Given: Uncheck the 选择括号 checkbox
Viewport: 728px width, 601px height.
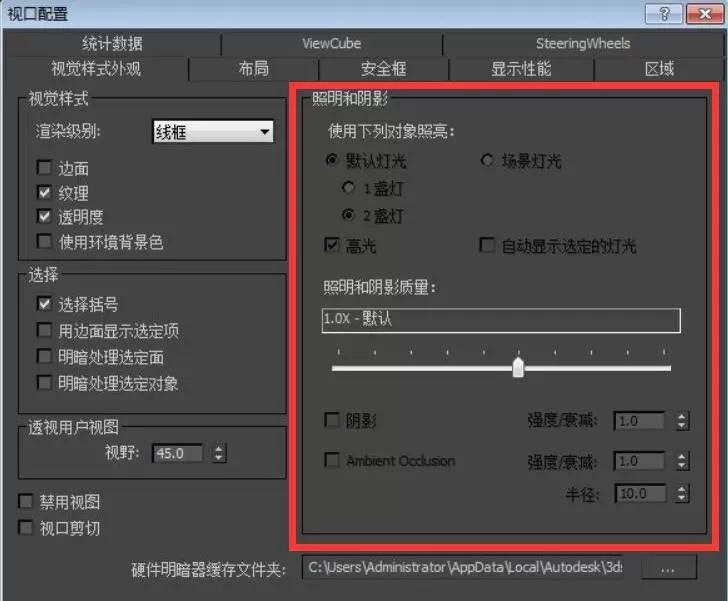Looking at the screenshot, I should click(x=44, y=304).
